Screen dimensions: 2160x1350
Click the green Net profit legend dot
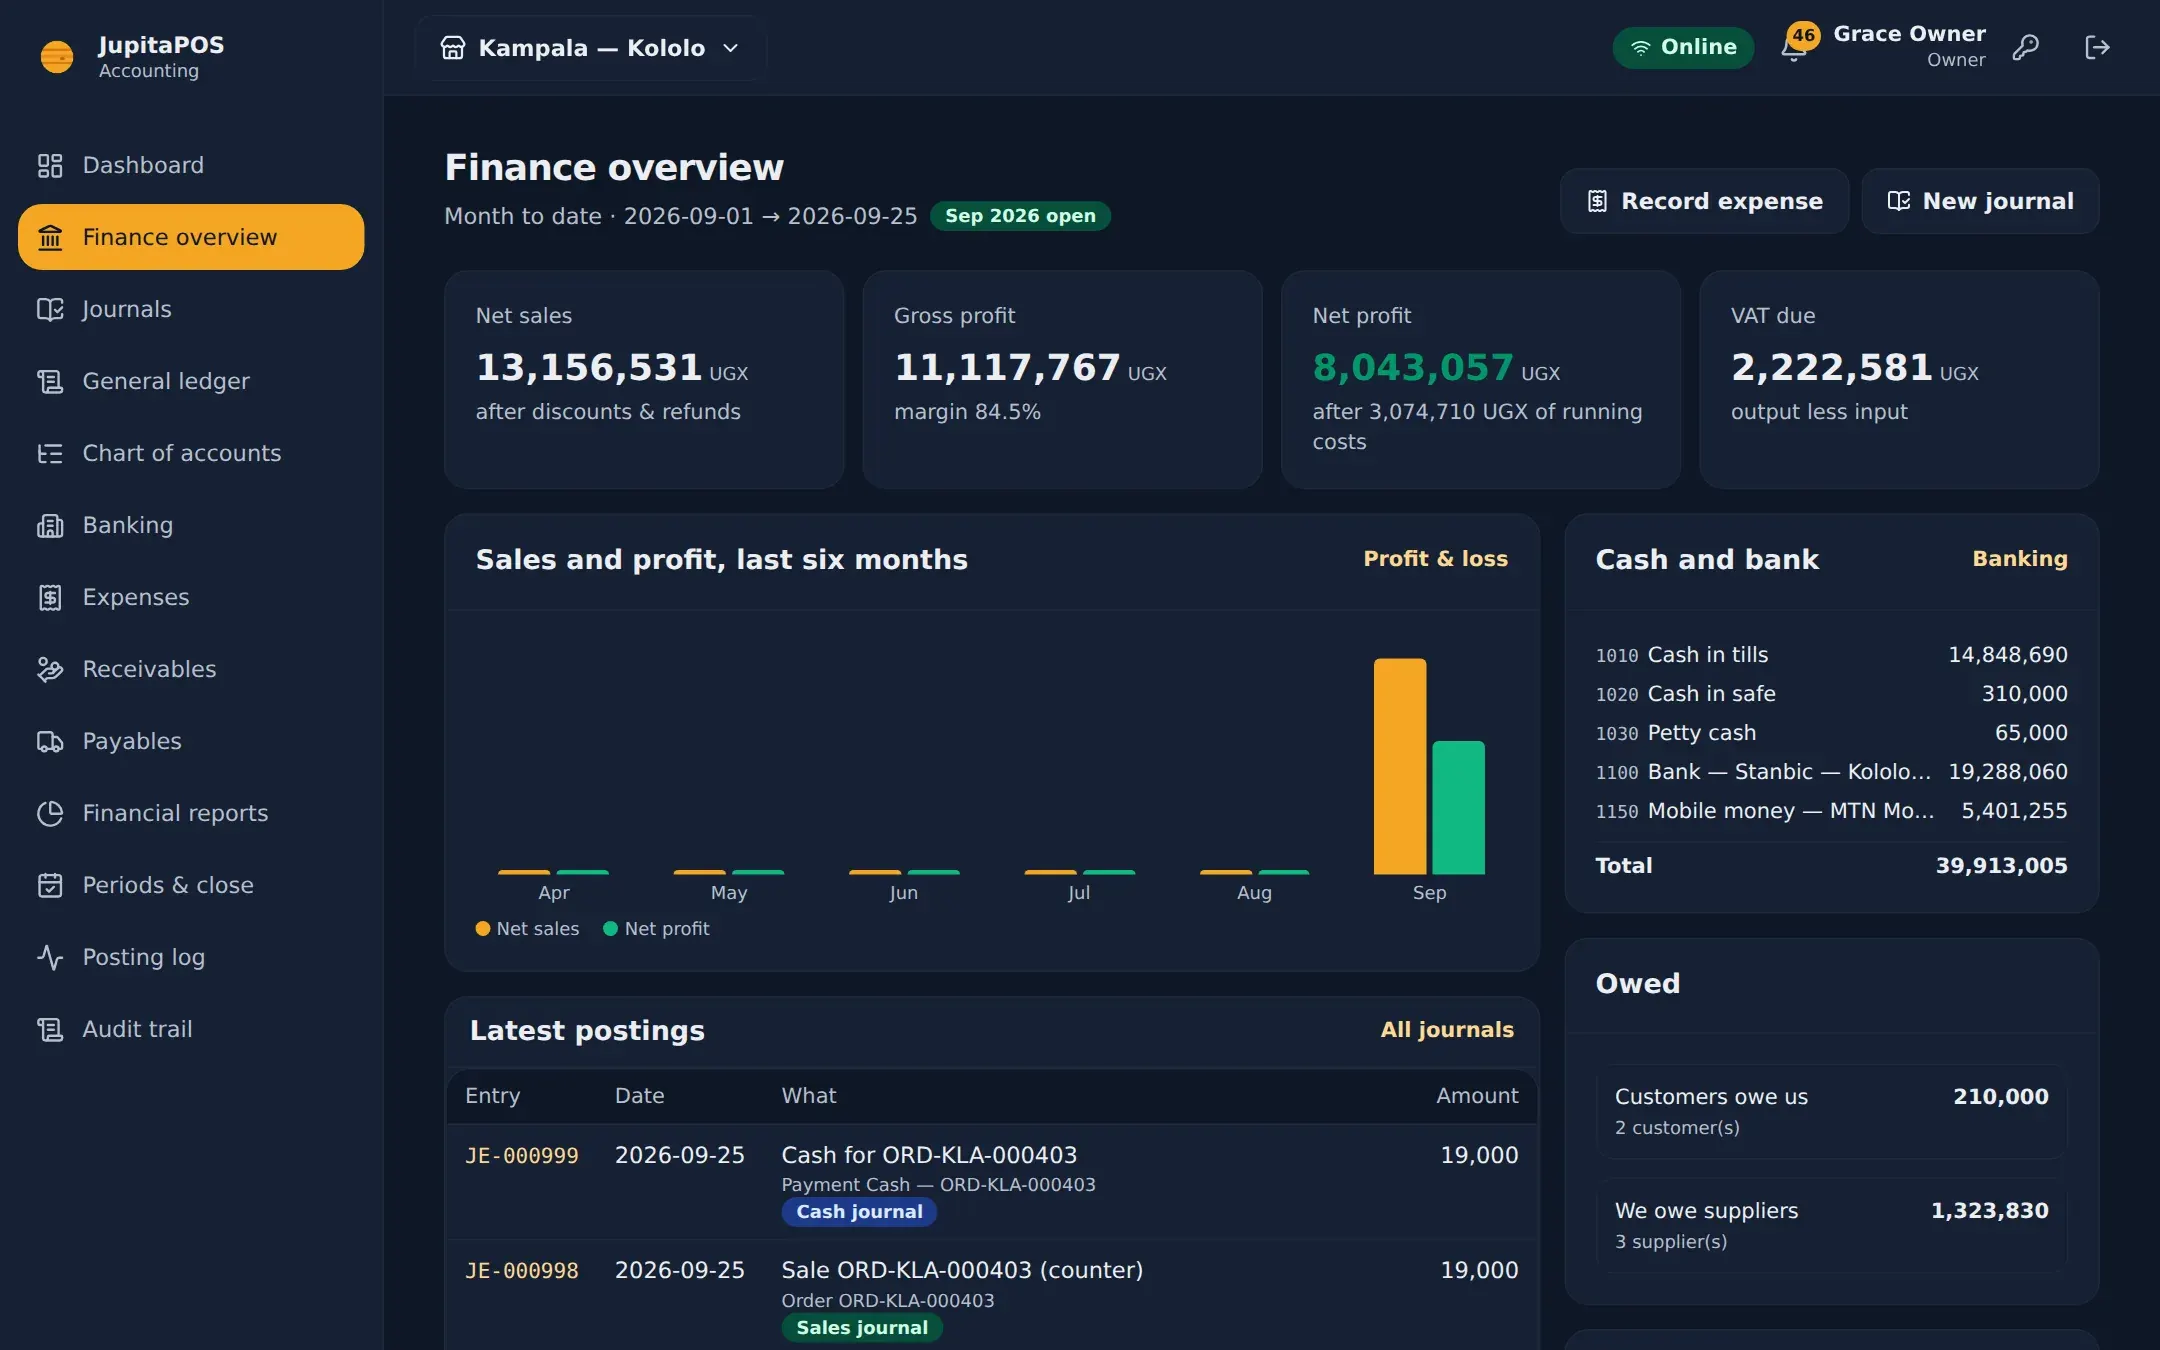[x=610, y=929]
